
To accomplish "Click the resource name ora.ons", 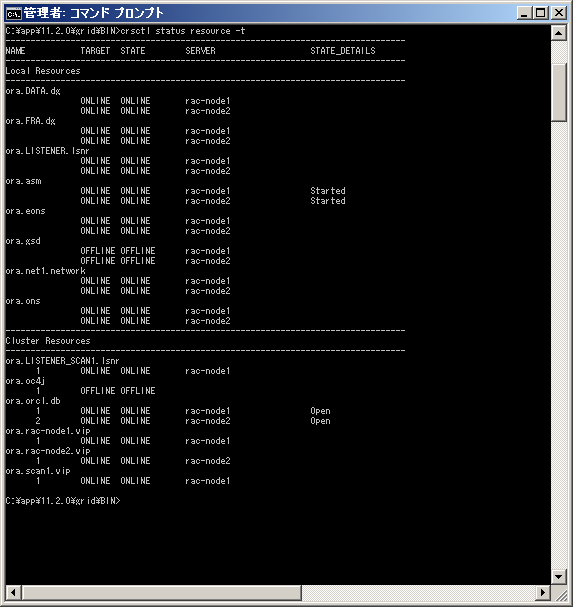I will [x=23, y=301].
